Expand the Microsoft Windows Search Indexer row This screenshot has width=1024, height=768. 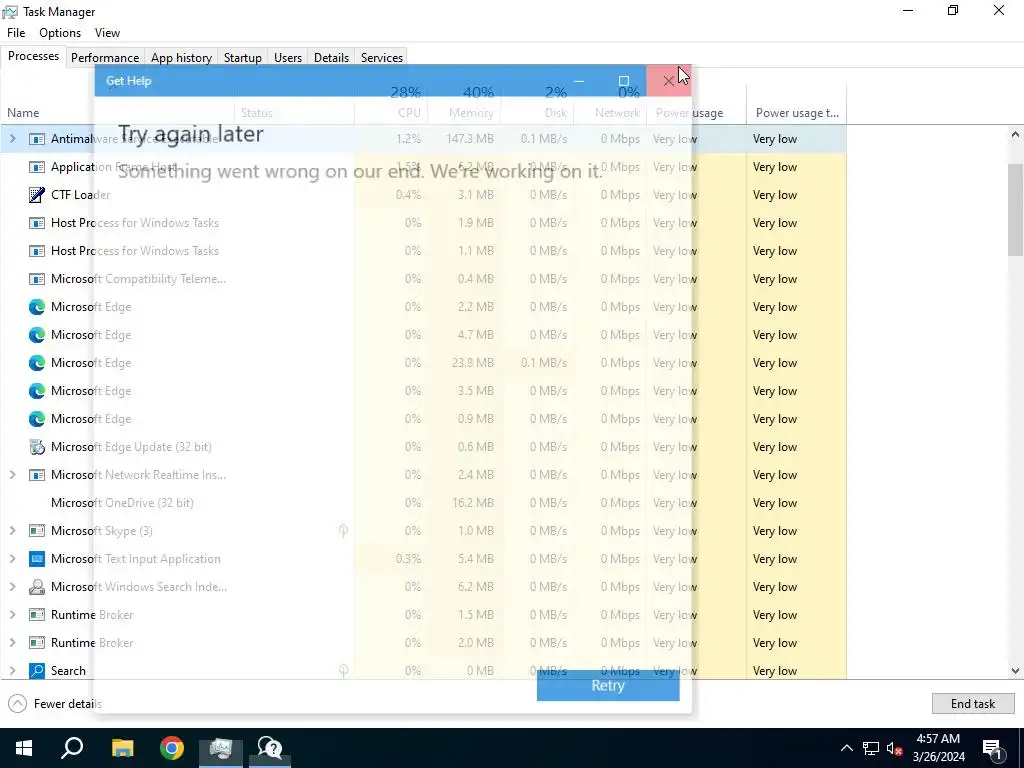tap(12, 586)
